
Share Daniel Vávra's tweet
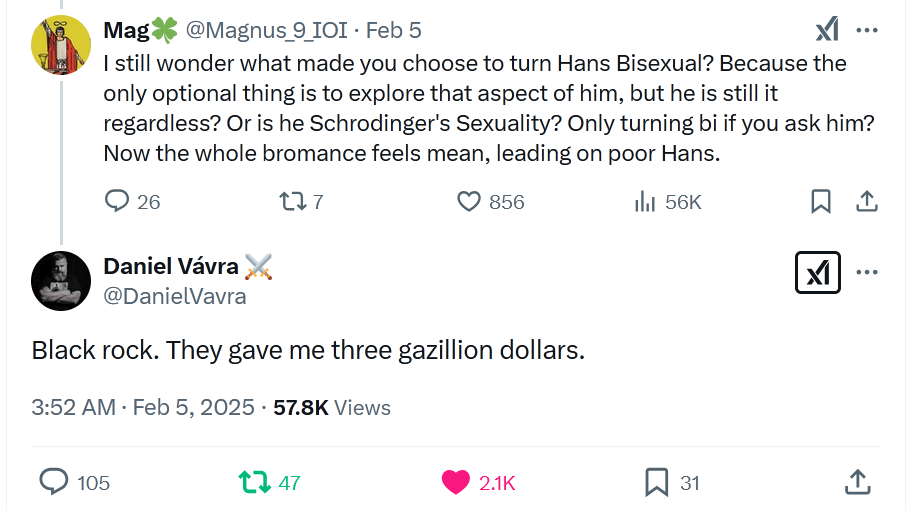tap(857, 482)
